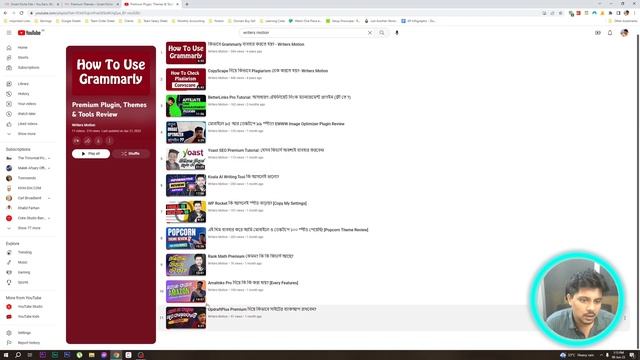Shuffle the playlist
Viewport: 640px width, 360px height.
(x=131, y=154)
